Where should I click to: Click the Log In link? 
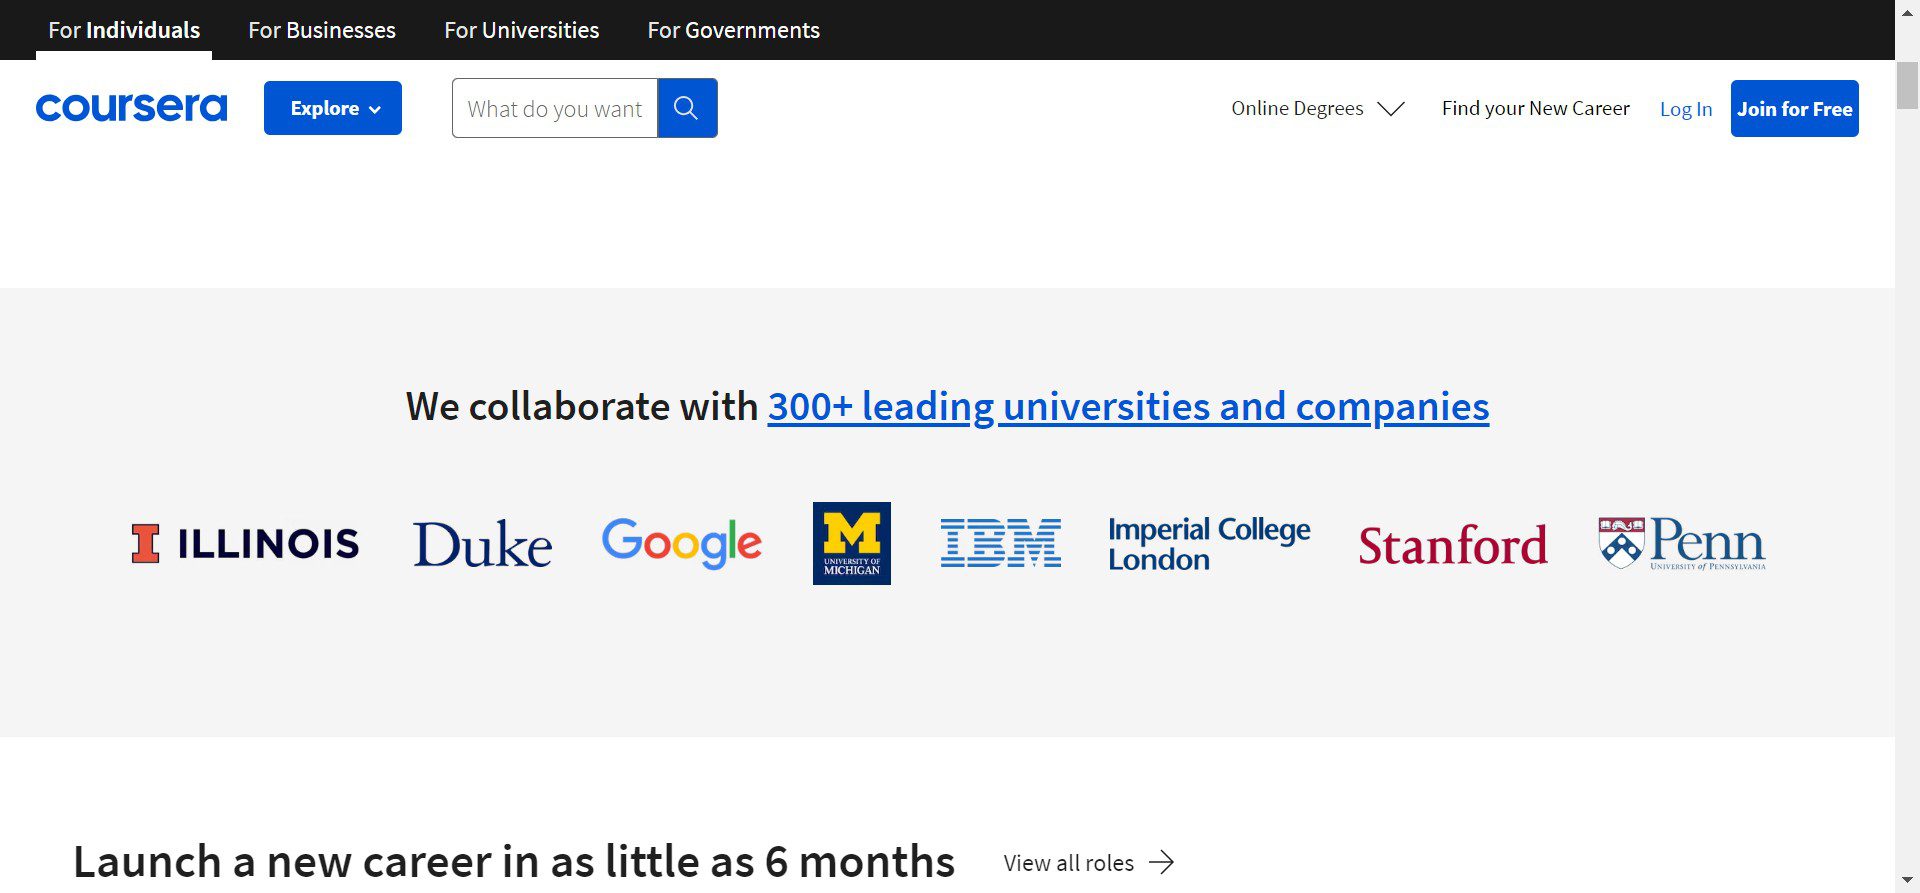click(1685, 109)
